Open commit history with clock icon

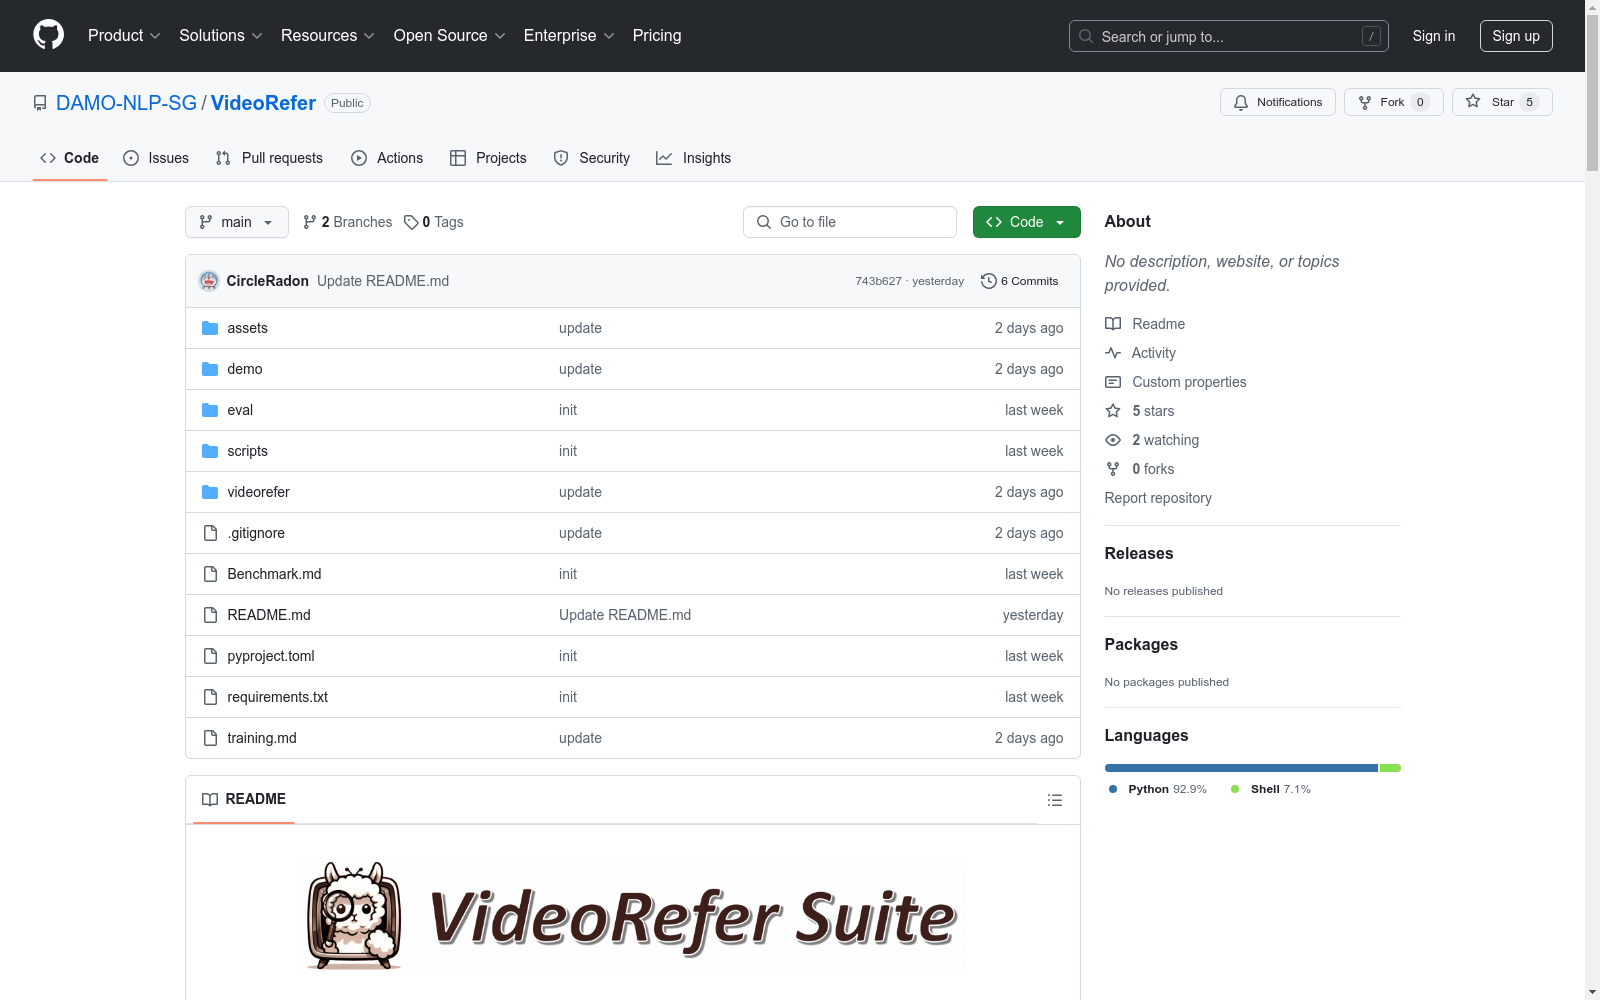[1019, 281]
